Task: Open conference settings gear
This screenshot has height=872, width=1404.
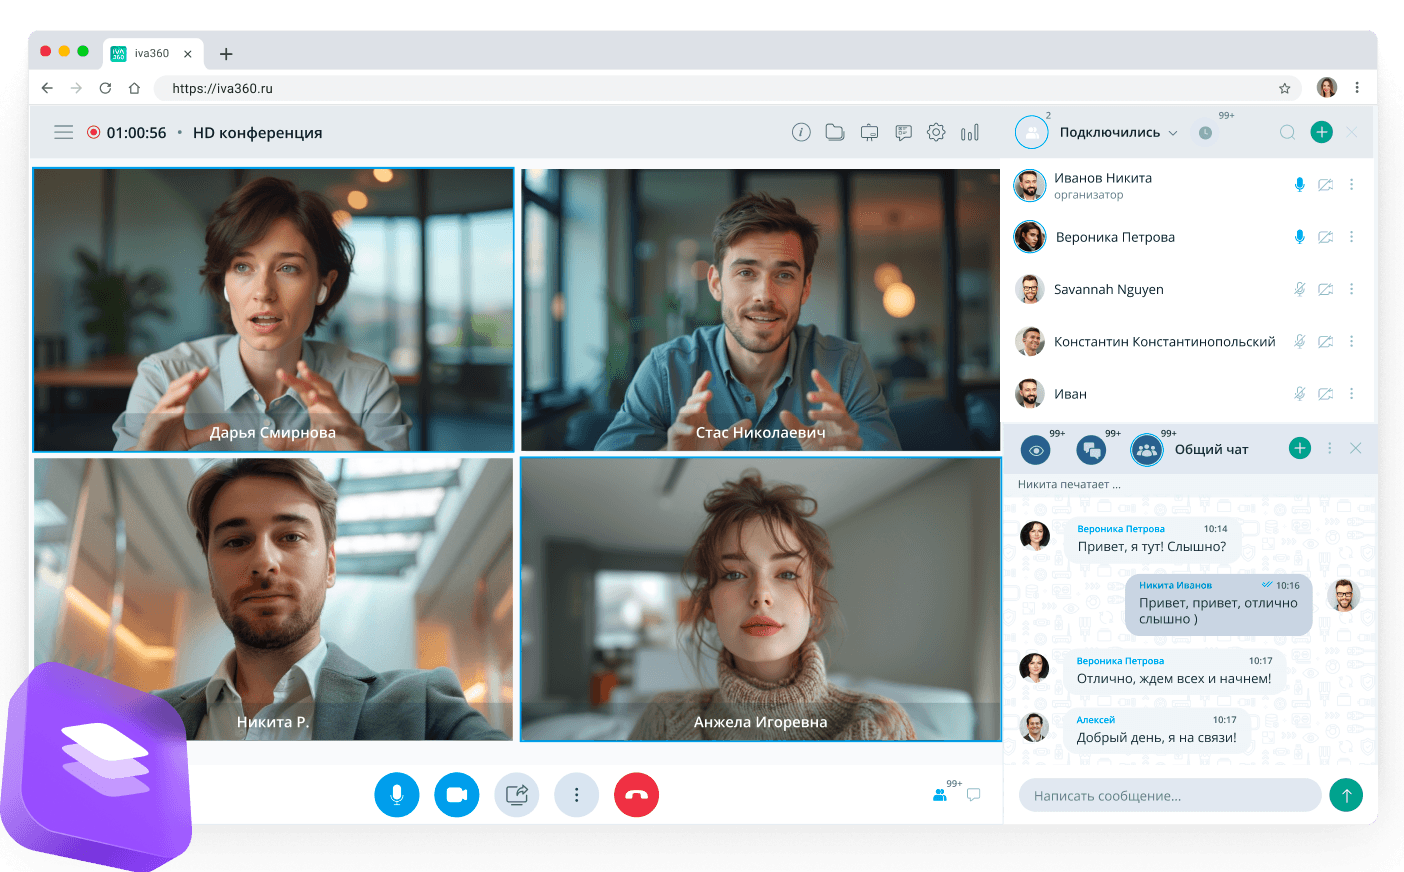Action: click(x=936, y=132)
